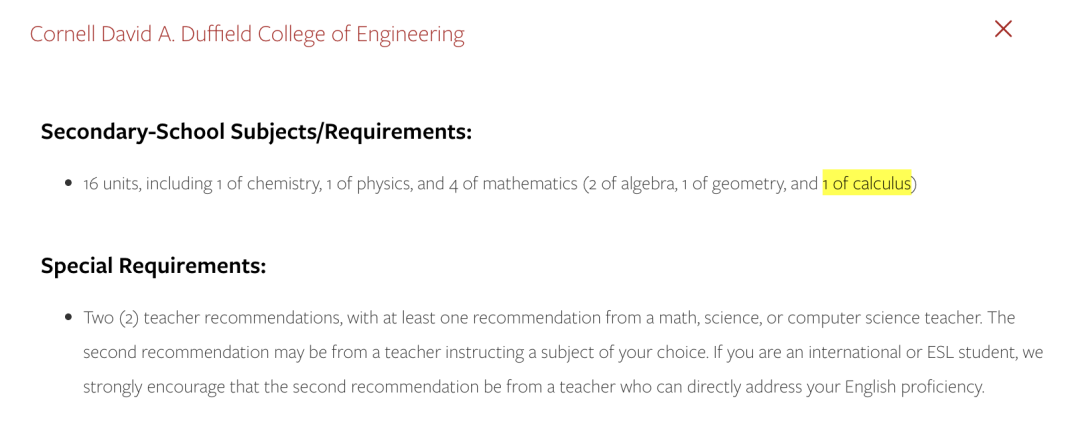
Task: Select the Secondary-School Subjects/Requirements heading
Action: click(256, 131)
